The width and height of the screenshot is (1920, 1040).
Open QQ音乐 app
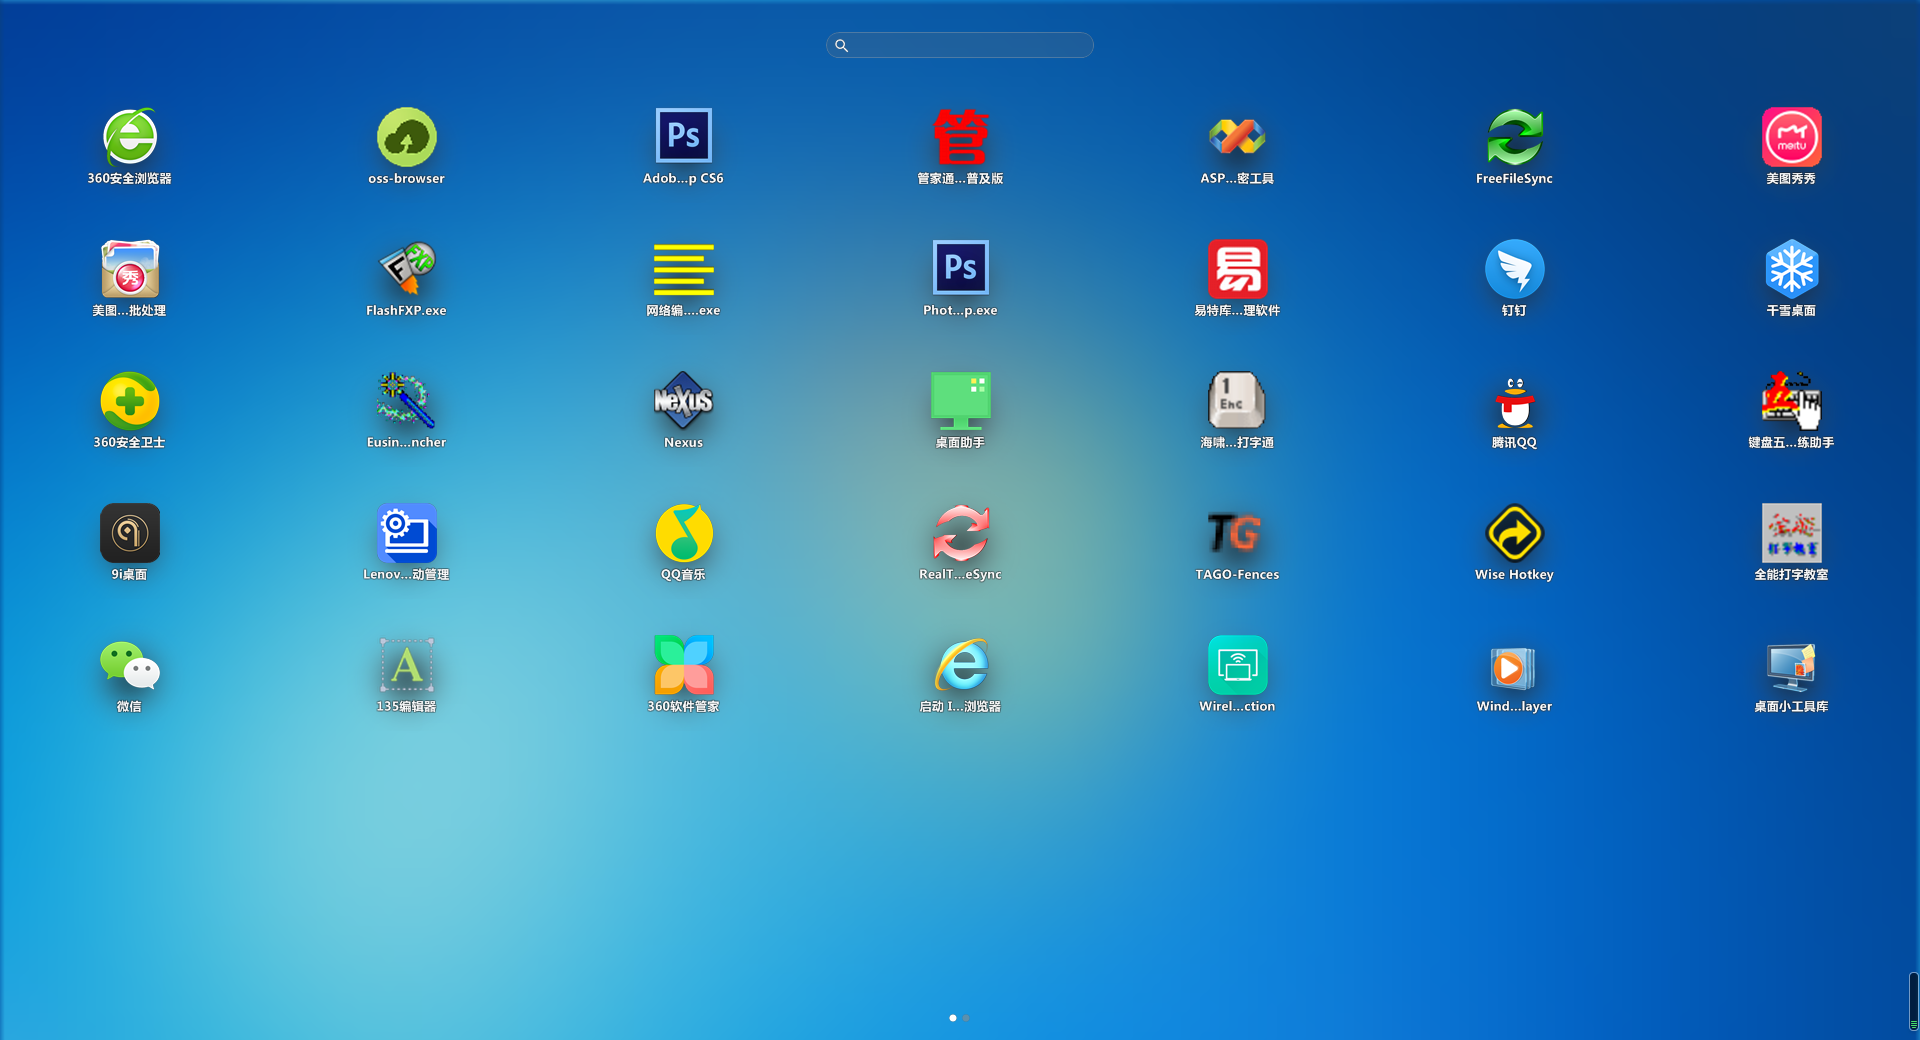(684, 533)
